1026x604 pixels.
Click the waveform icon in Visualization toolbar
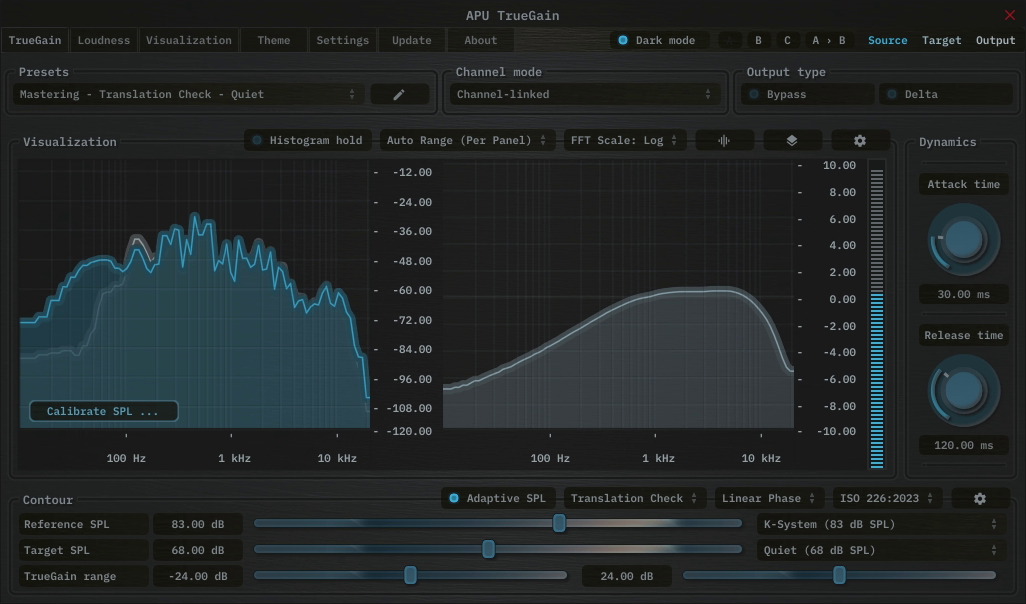pyautogui.click(x=723, y=141)
